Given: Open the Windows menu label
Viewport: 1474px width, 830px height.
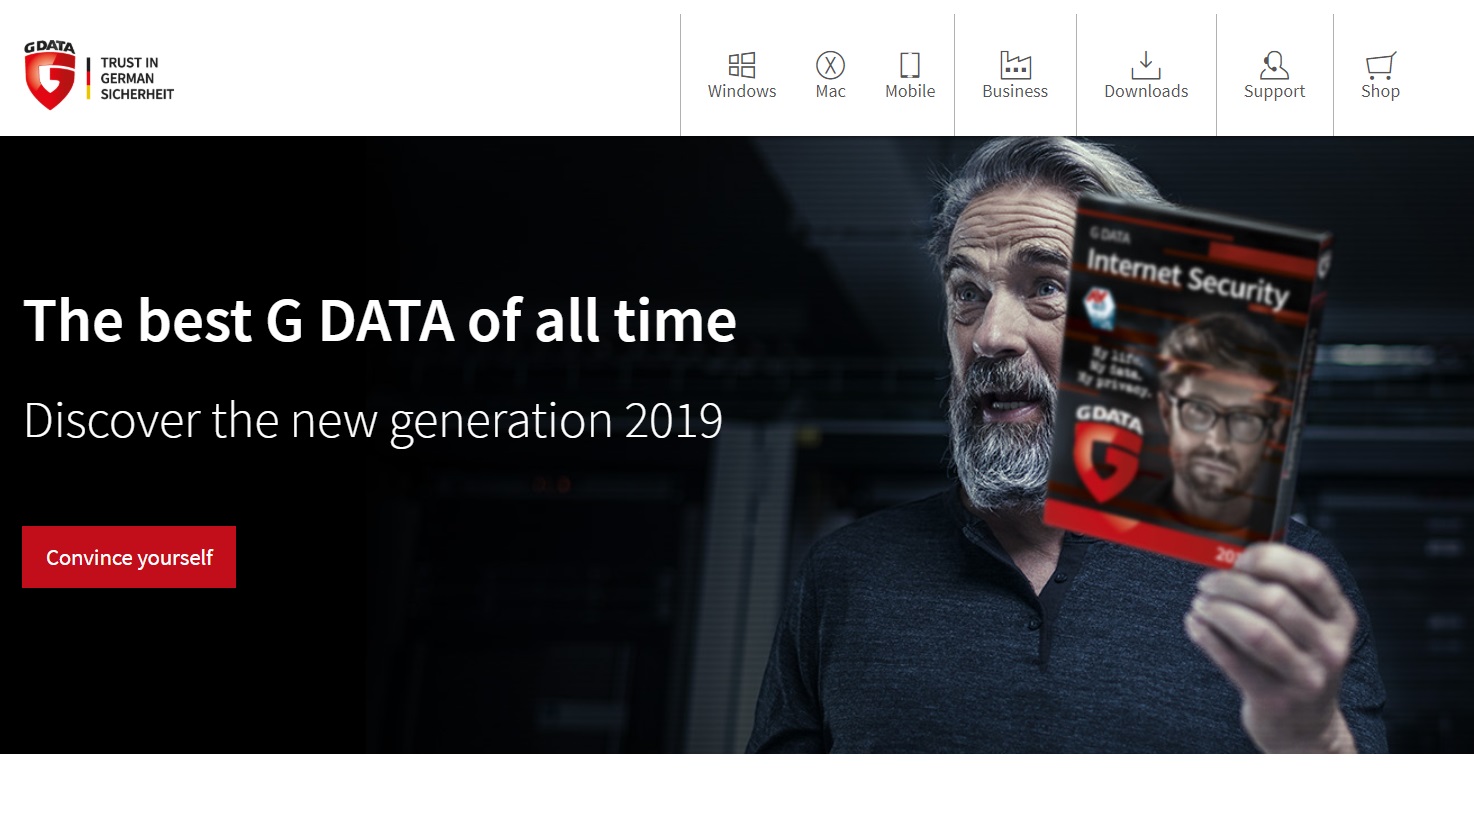Looking at the screenshot, I should 742,91.
